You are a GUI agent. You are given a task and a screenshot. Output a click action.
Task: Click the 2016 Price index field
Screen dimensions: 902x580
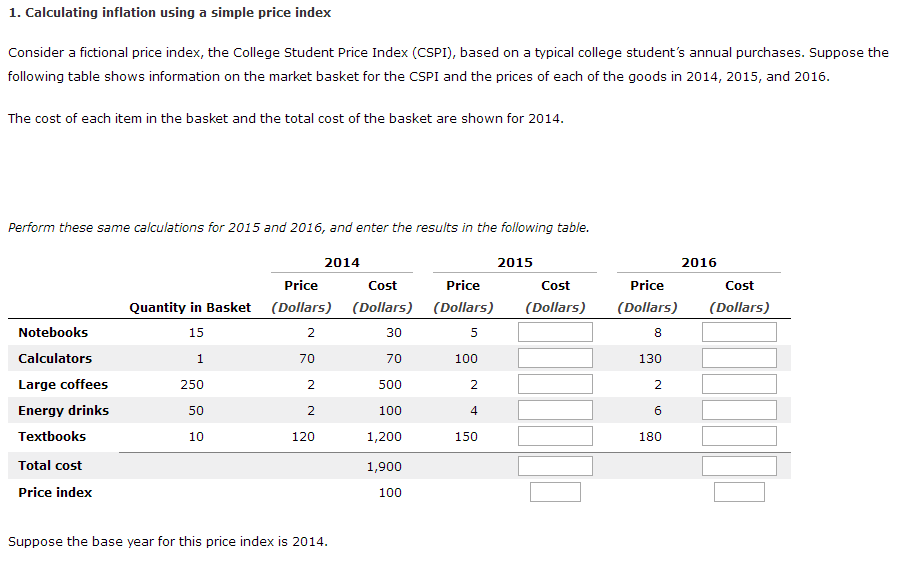point(739,492)
